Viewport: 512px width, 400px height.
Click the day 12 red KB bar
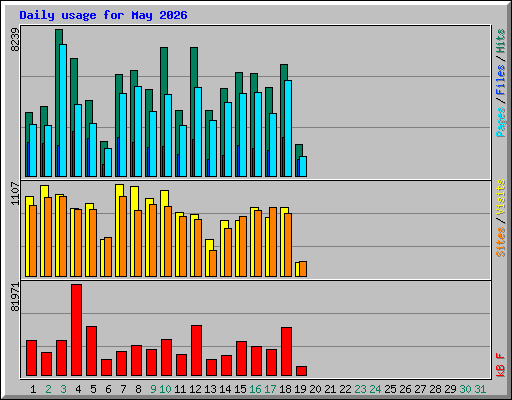click(196, 351)
